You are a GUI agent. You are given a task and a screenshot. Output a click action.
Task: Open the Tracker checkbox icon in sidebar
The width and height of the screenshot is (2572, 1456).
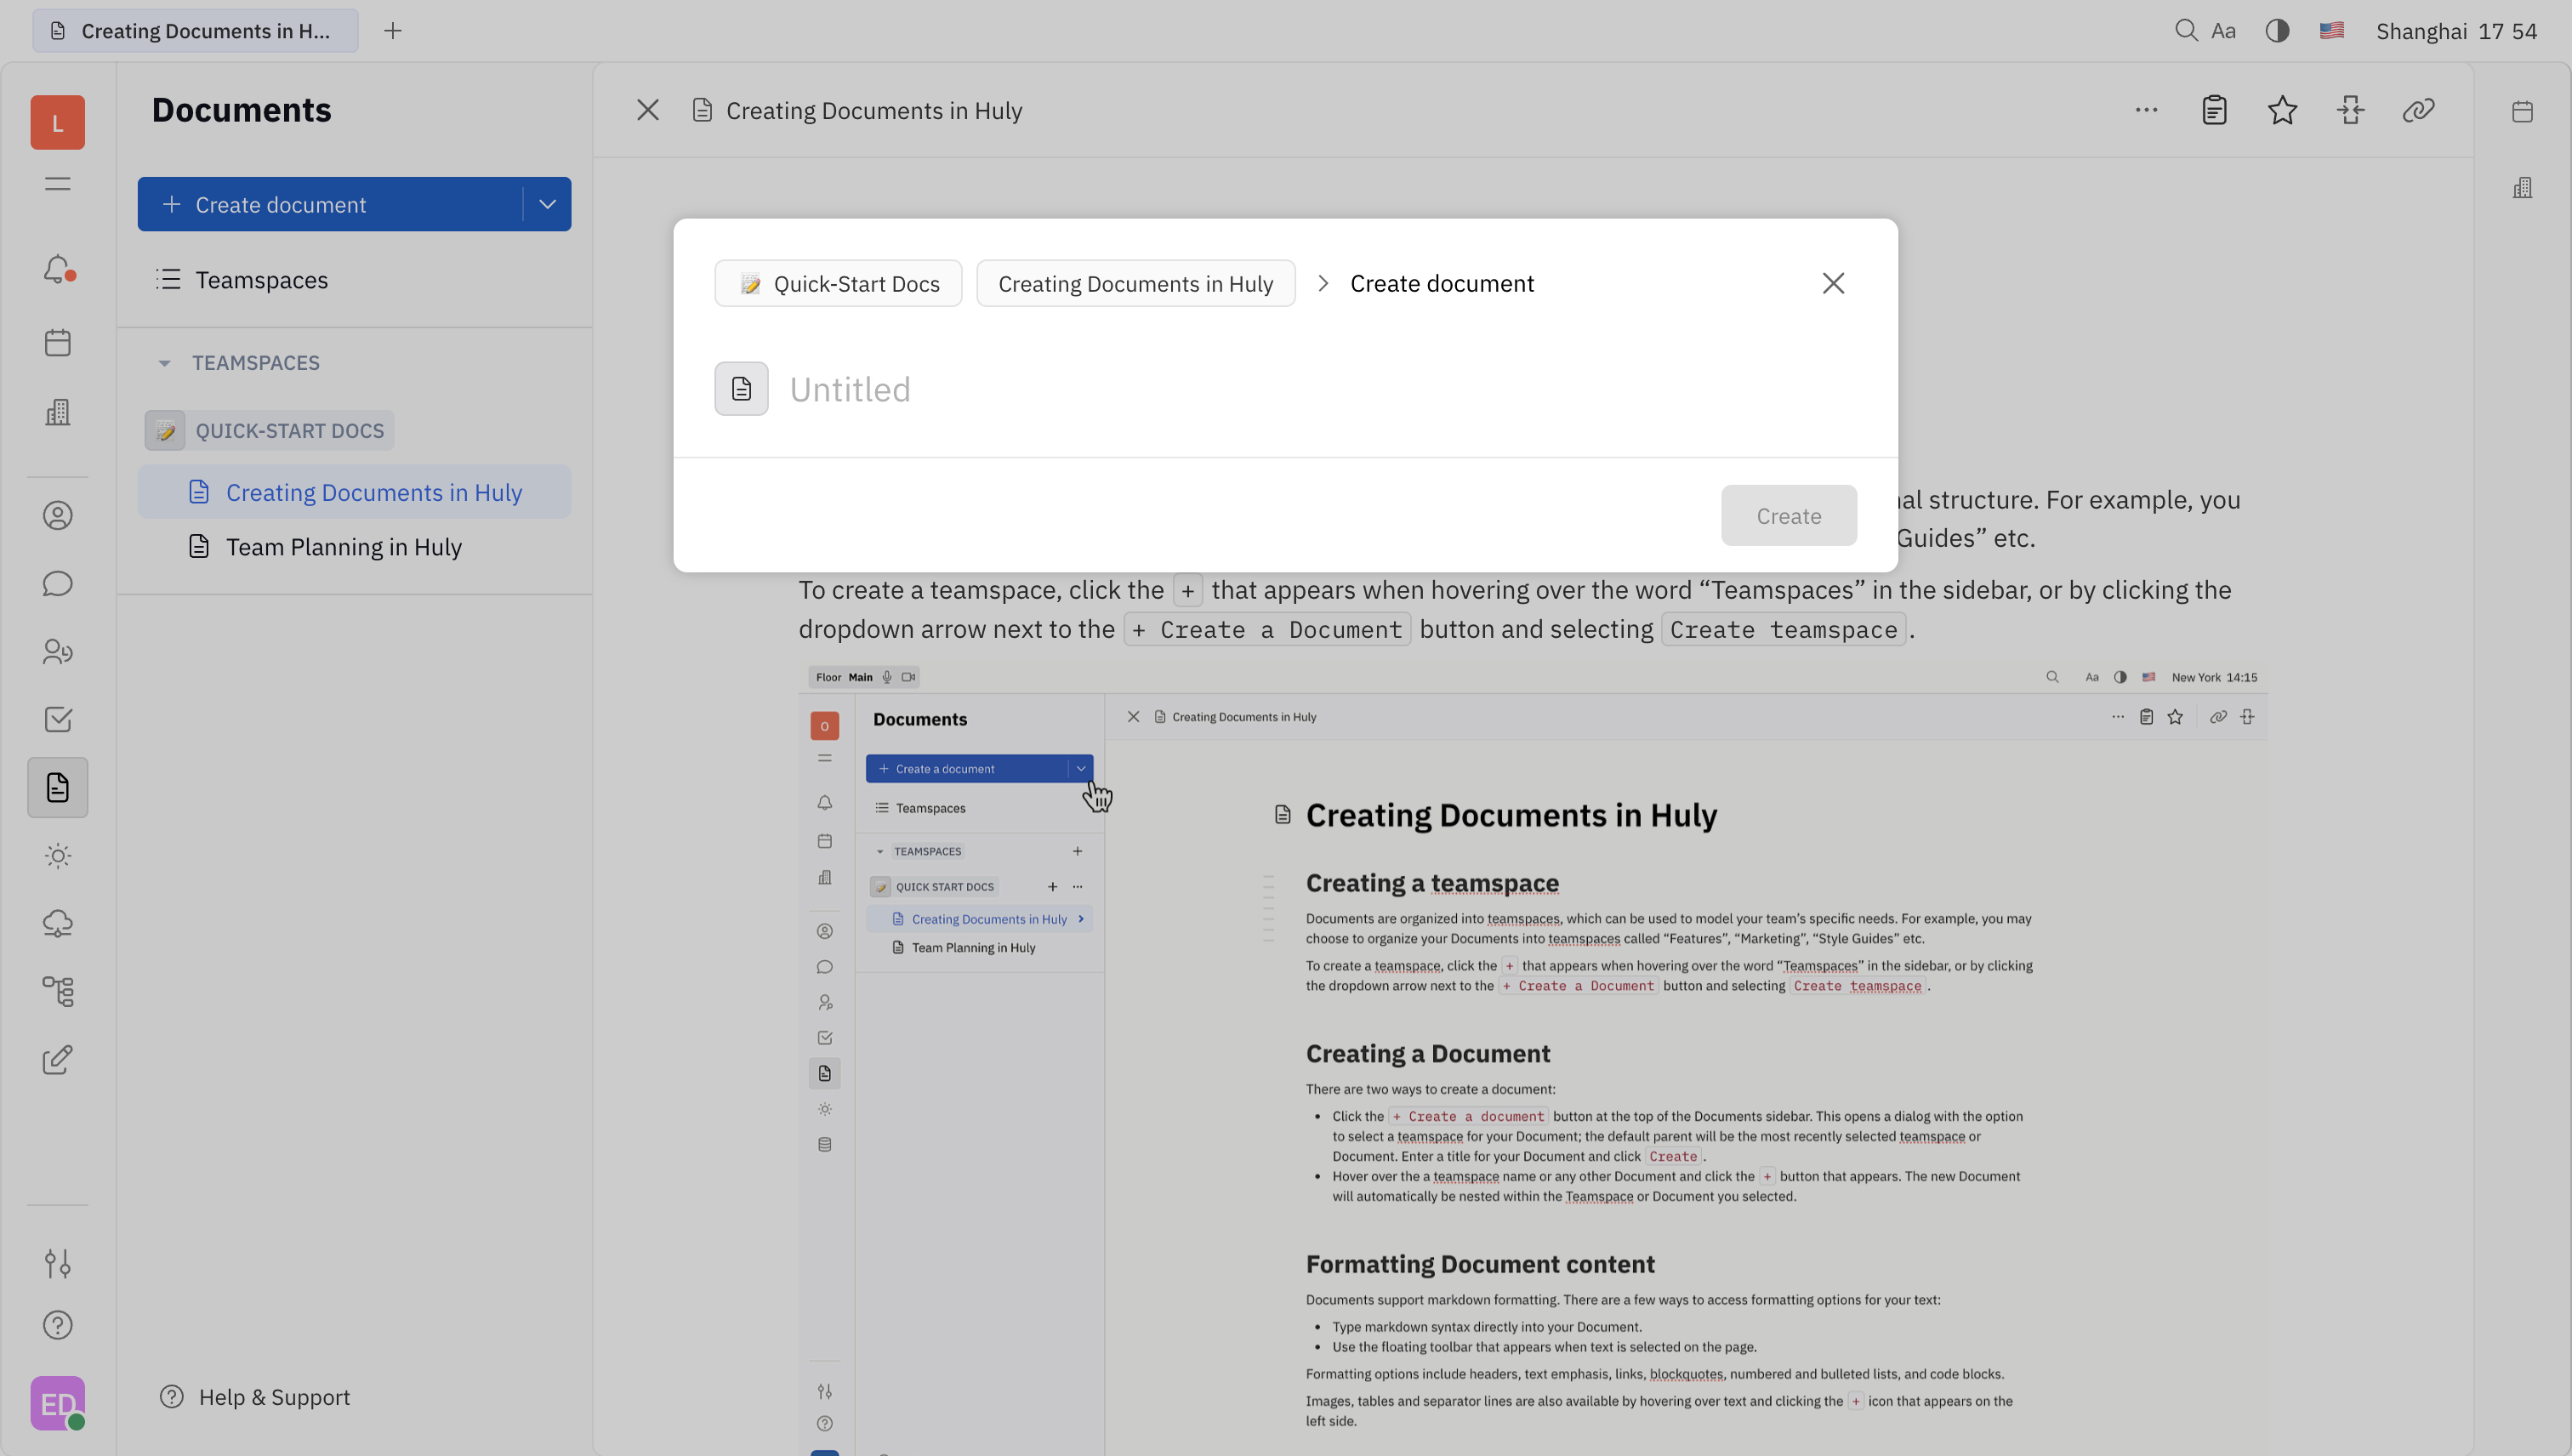(x=57, y=719)
